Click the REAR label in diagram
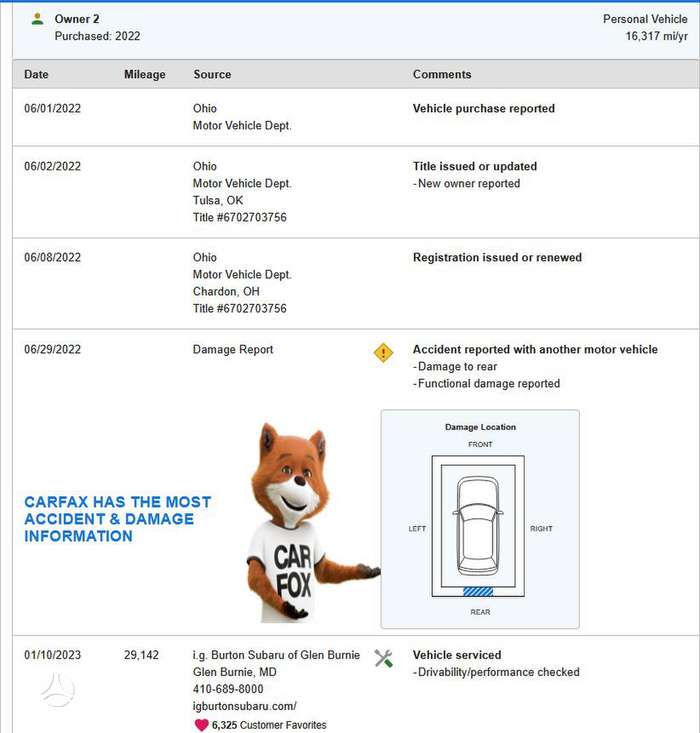Viewport: 700px width, 733px height. pos(480,612)
